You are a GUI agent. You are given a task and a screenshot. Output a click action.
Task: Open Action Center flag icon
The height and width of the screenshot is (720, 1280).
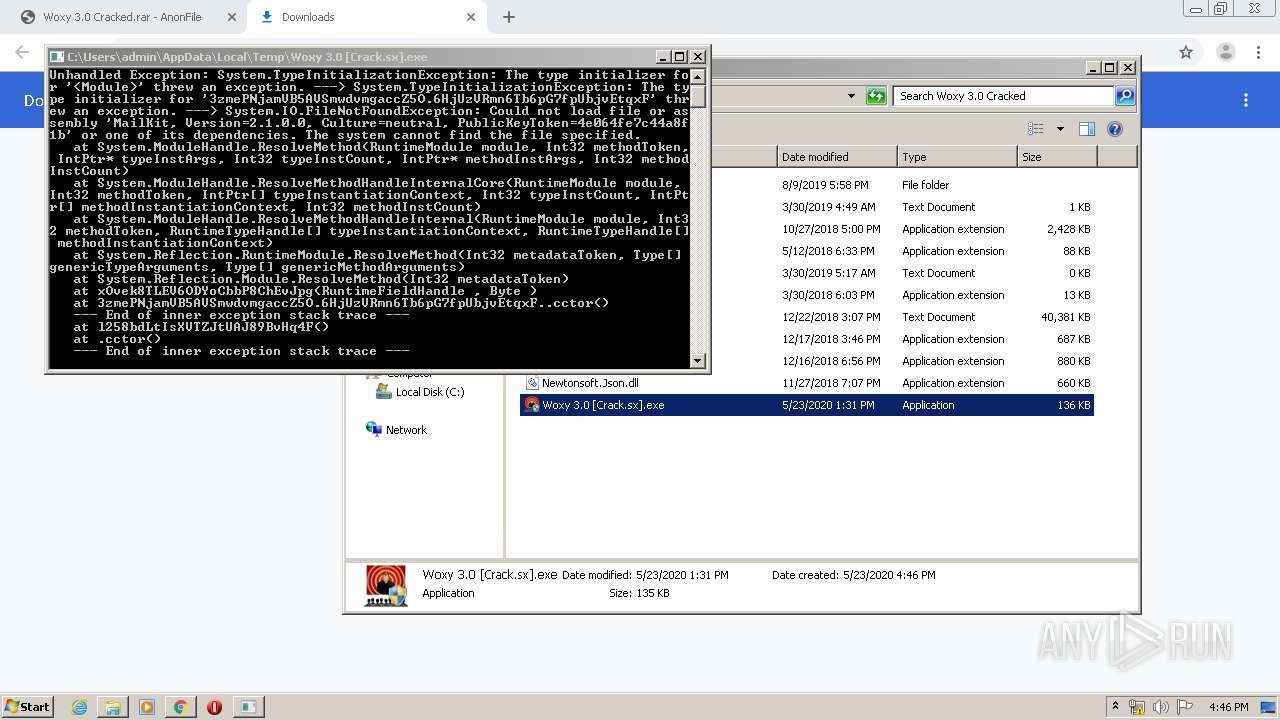pos(1185,706)
